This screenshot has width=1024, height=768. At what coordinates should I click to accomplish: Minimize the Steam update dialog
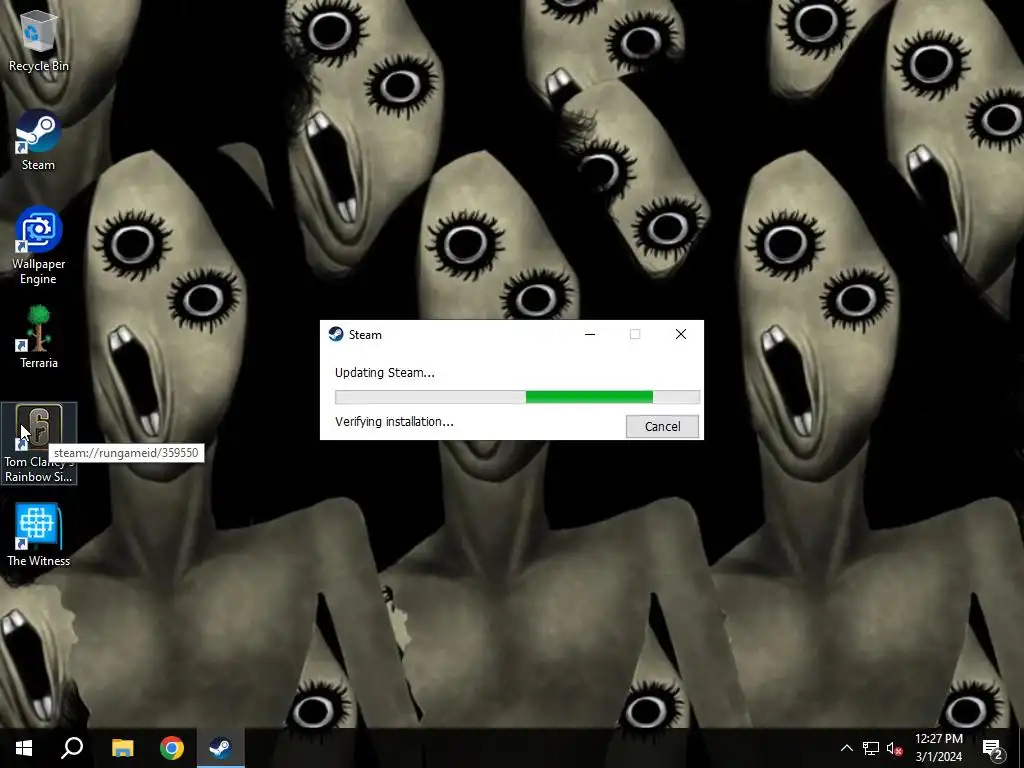coord(590,334)
